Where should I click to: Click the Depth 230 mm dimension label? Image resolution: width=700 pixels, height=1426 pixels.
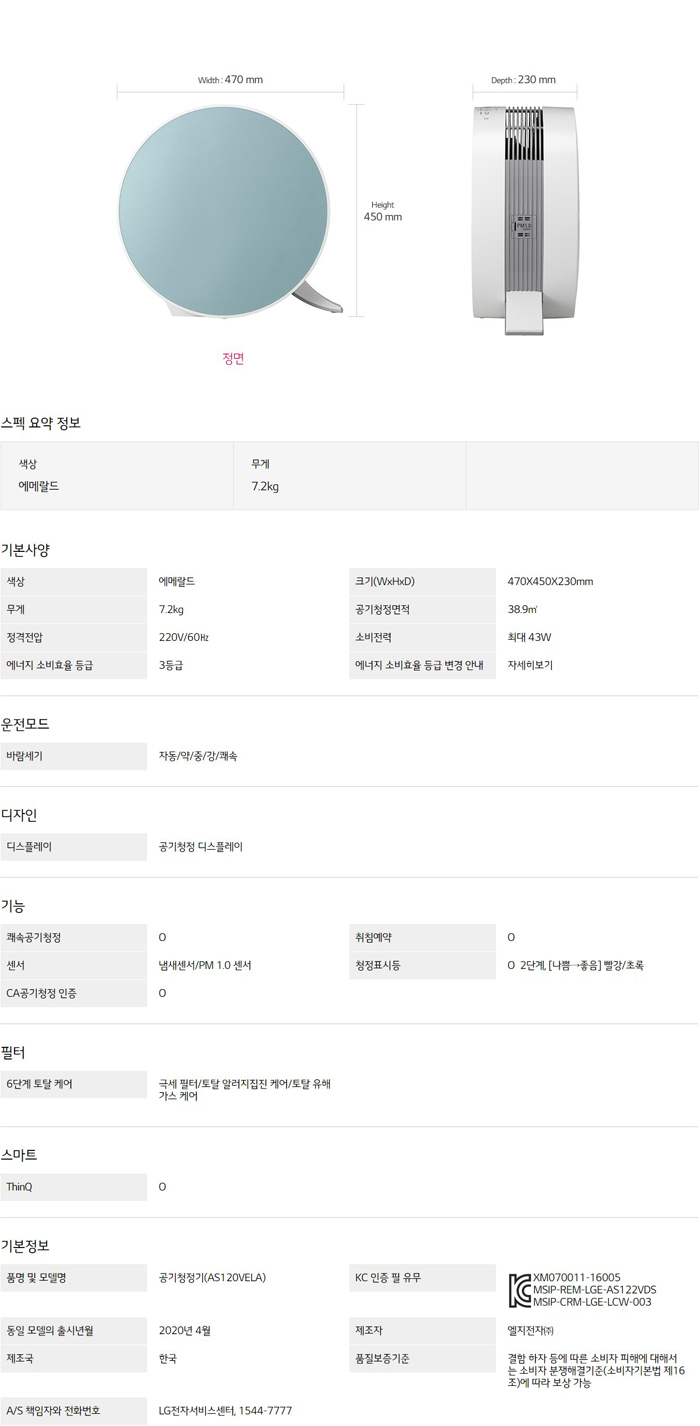click(x=523, y=80)
